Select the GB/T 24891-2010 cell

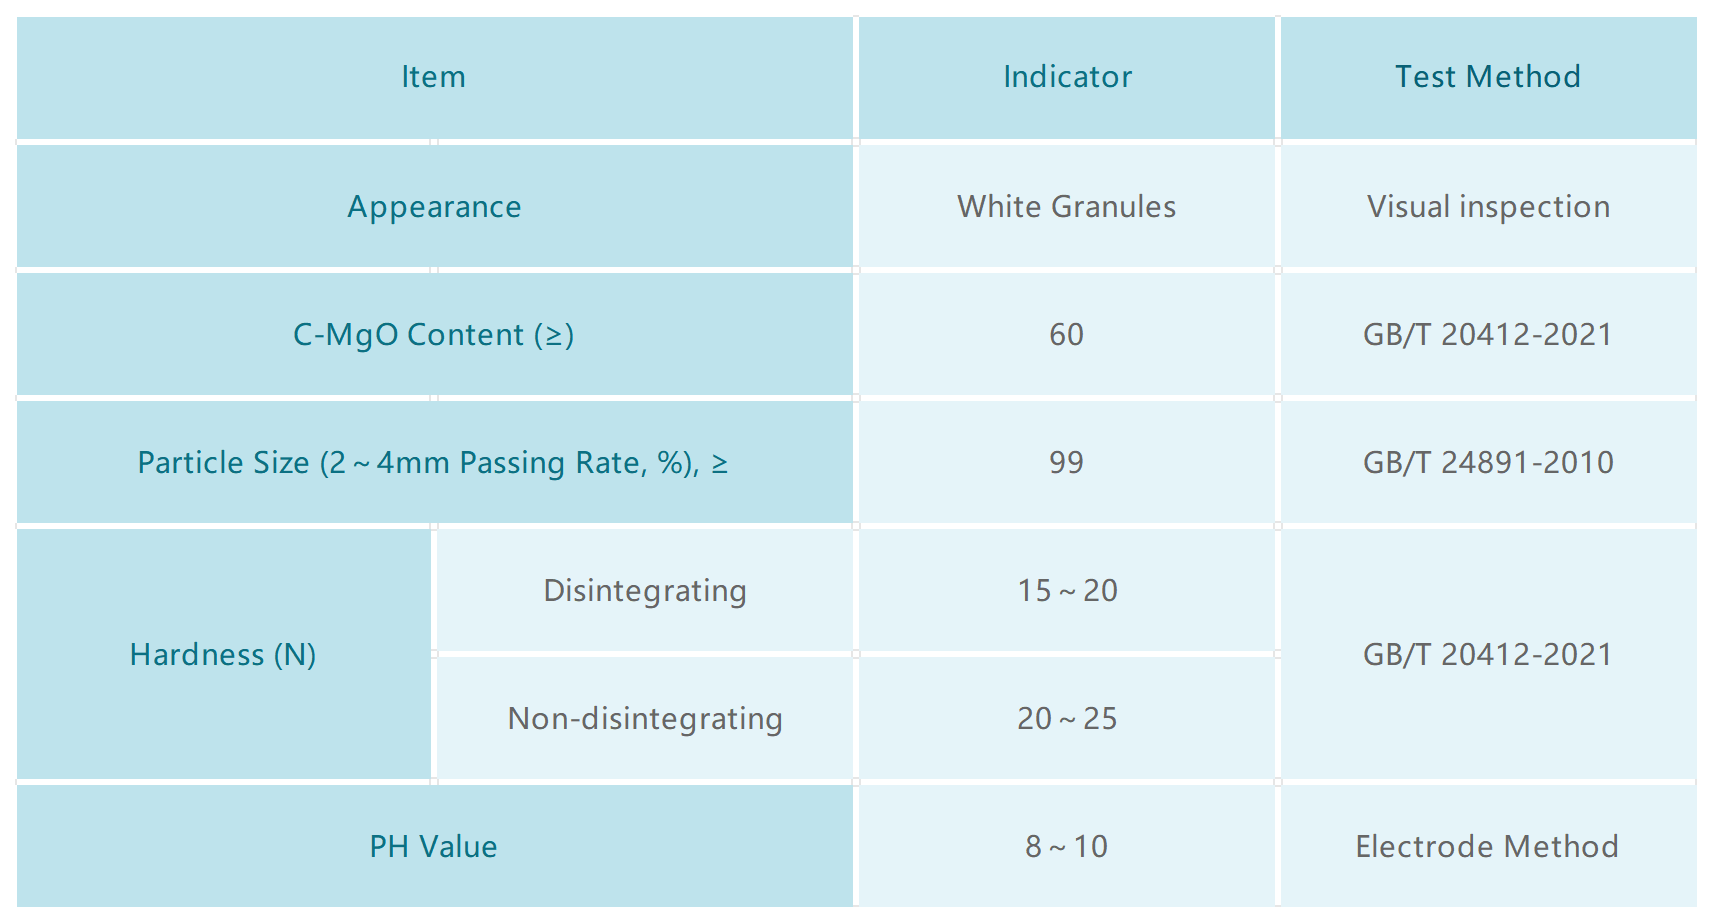pyautogui.click(x=1487, y=463)
